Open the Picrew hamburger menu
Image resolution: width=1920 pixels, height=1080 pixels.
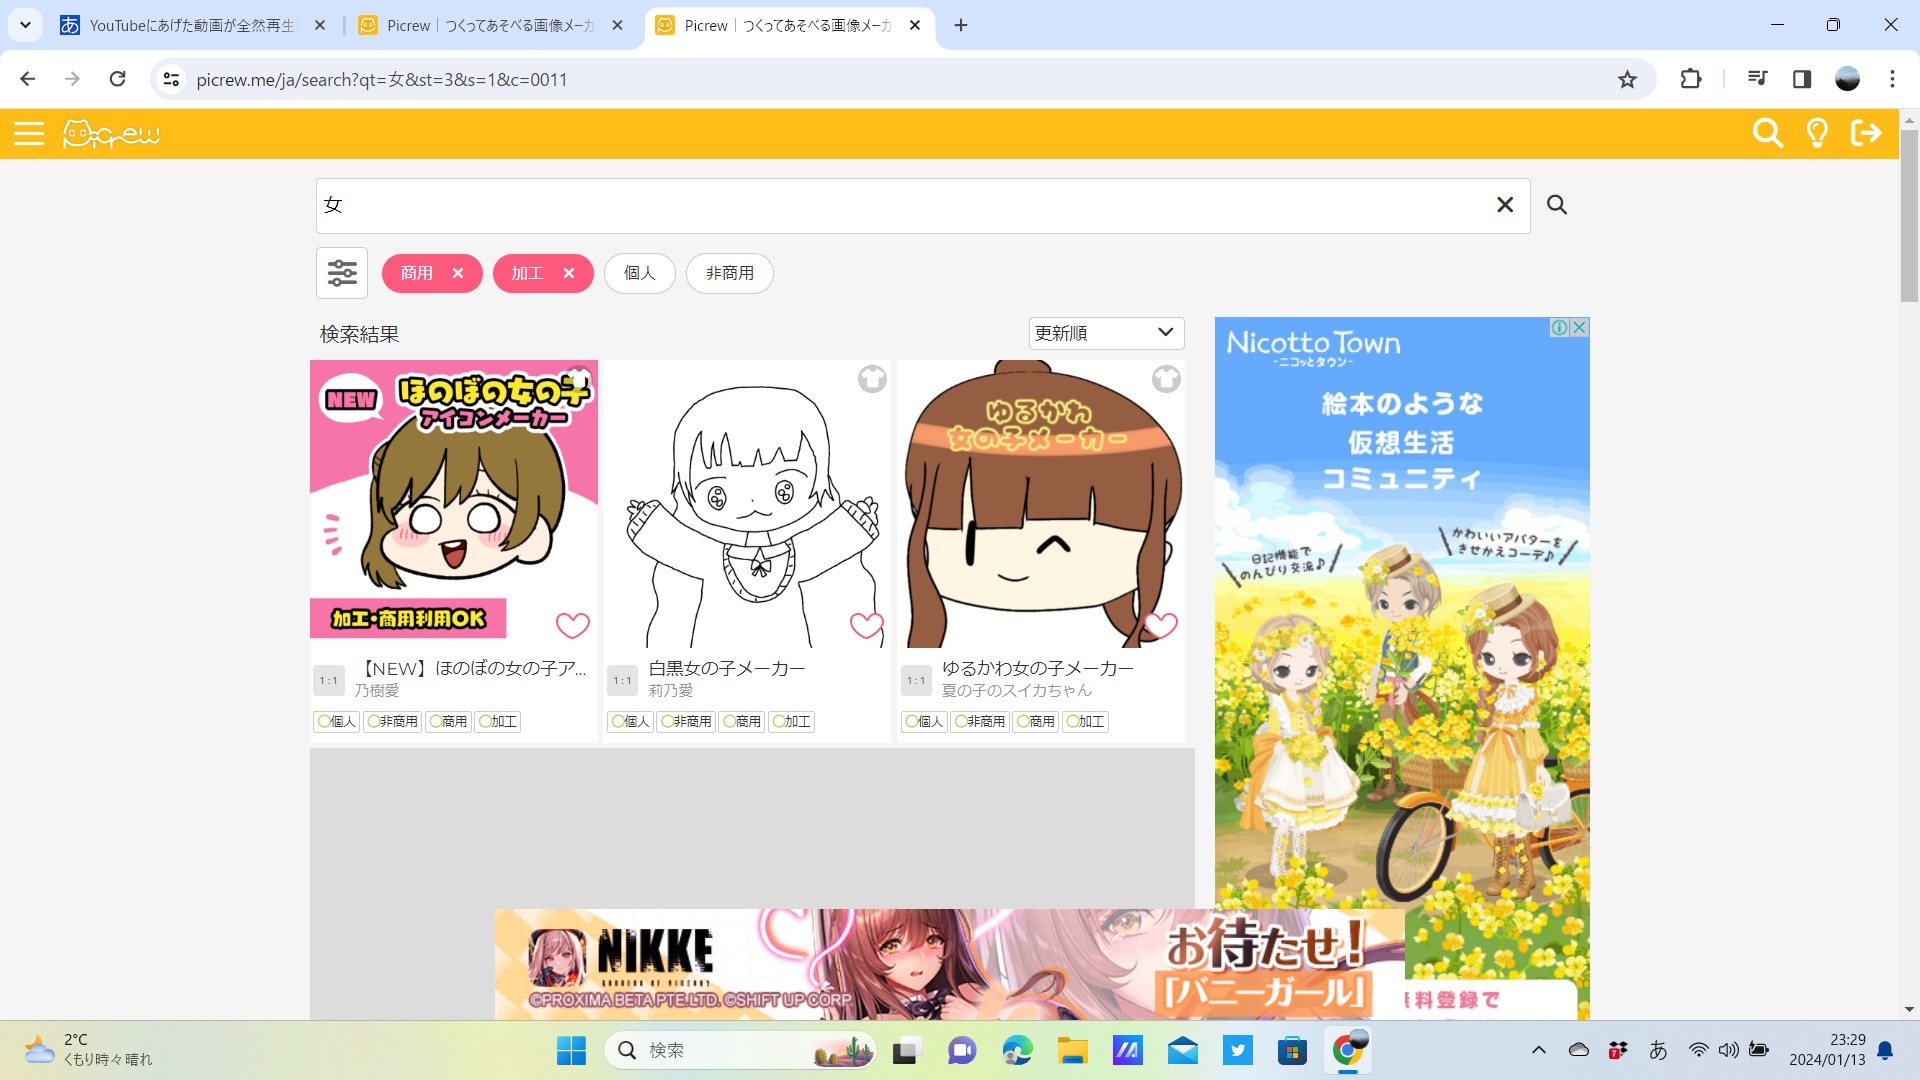tap(29, 133)
